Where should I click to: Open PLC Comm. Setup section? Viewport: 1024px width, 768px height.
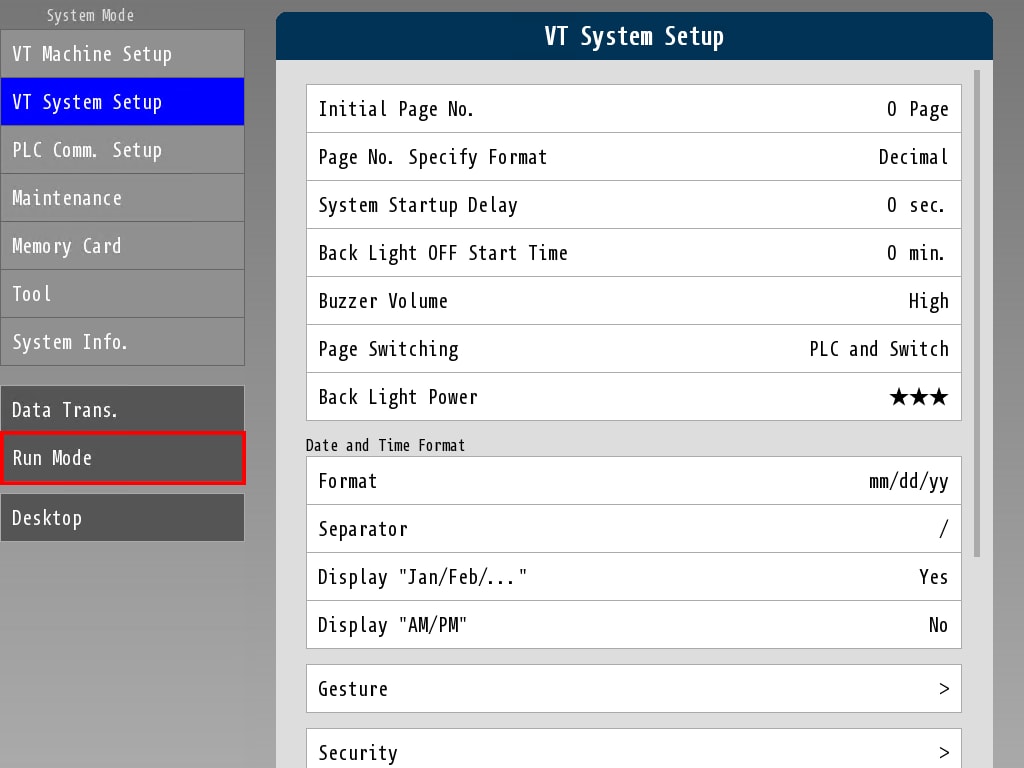pos(122,150)
